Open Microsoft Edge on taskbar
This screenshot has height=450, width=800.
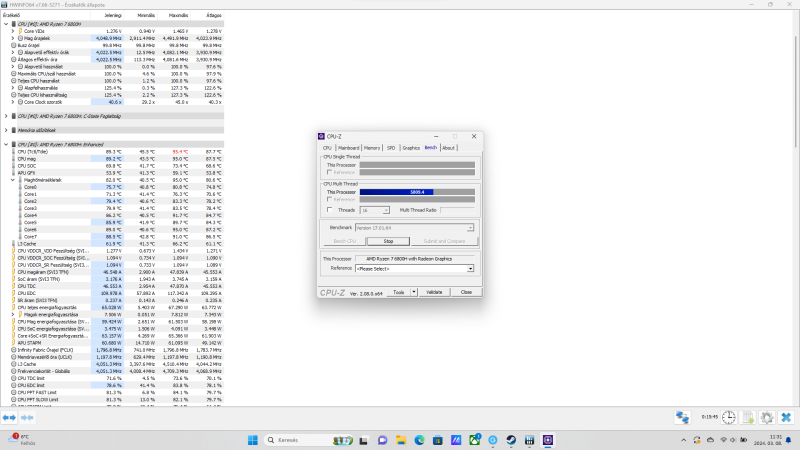click(x=419, y=440)
